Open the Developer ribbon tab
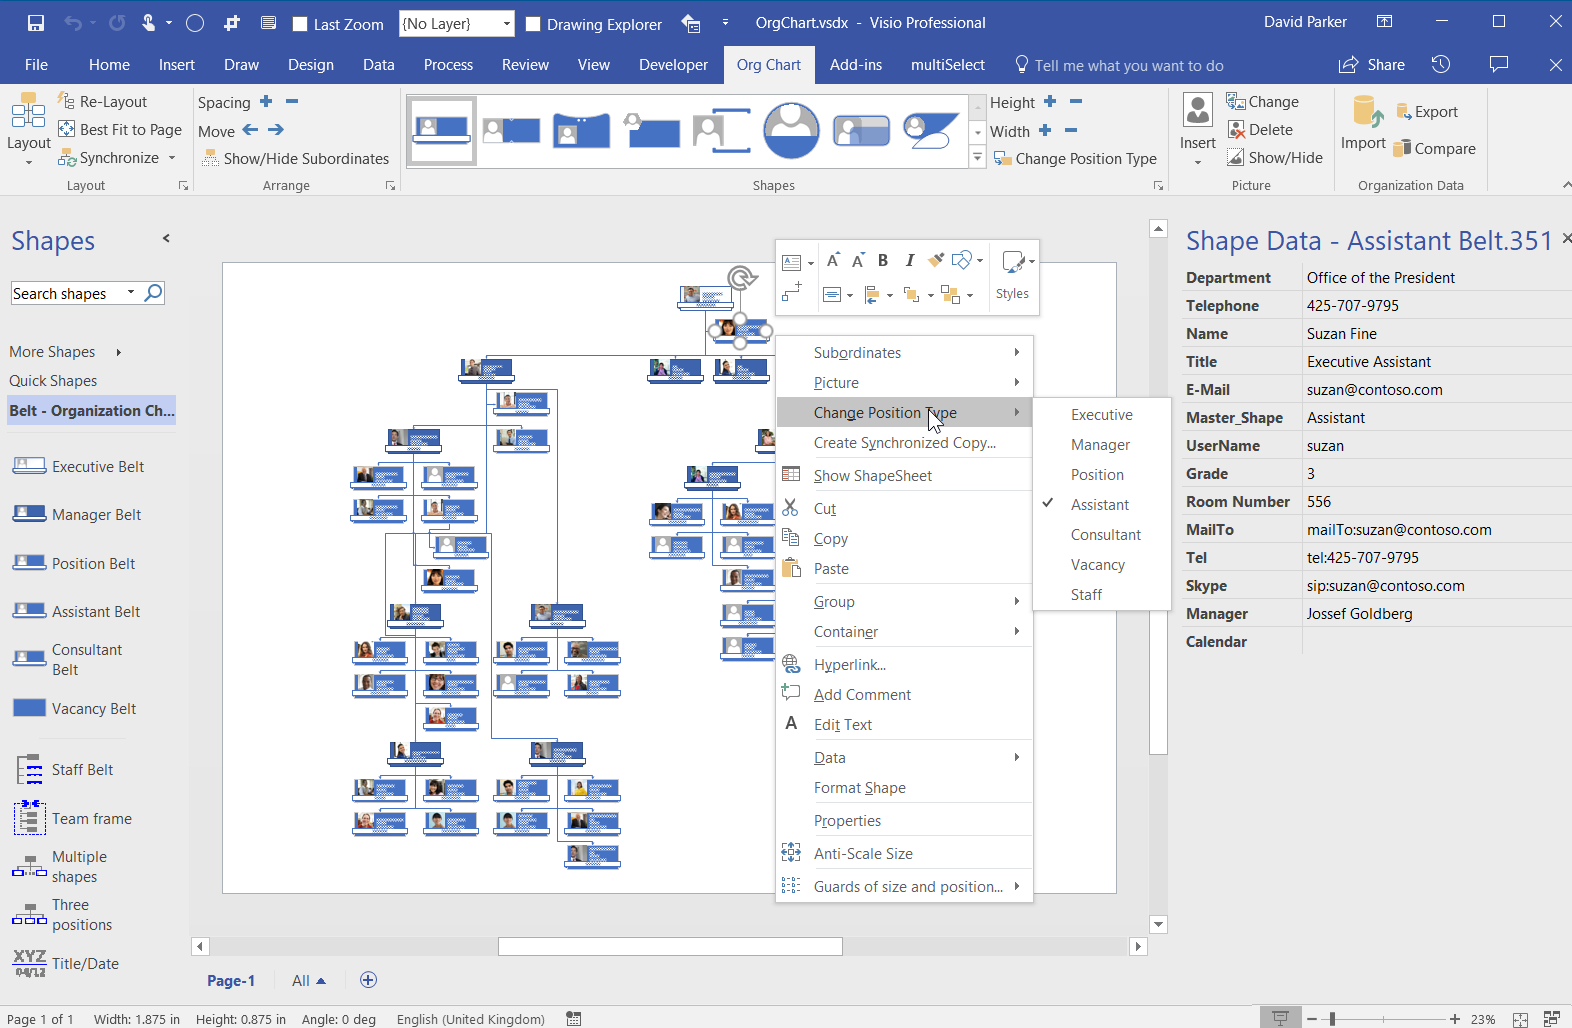The width and height of the screenshot is (1572, 1028). [x=673, y=65]
